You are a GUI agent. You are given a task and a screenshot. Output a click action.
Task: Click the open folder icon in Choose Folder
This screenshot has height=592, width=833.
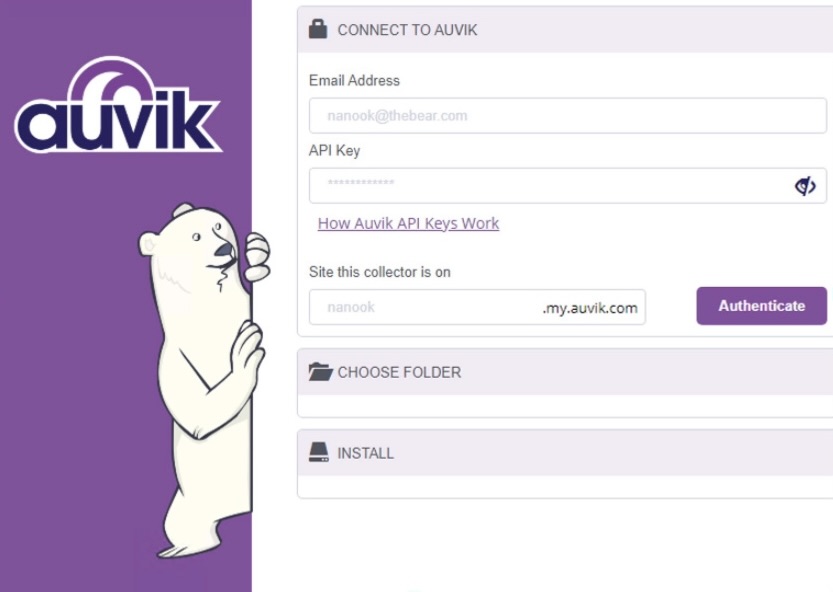pyautogui.click(x=320, y=371)
